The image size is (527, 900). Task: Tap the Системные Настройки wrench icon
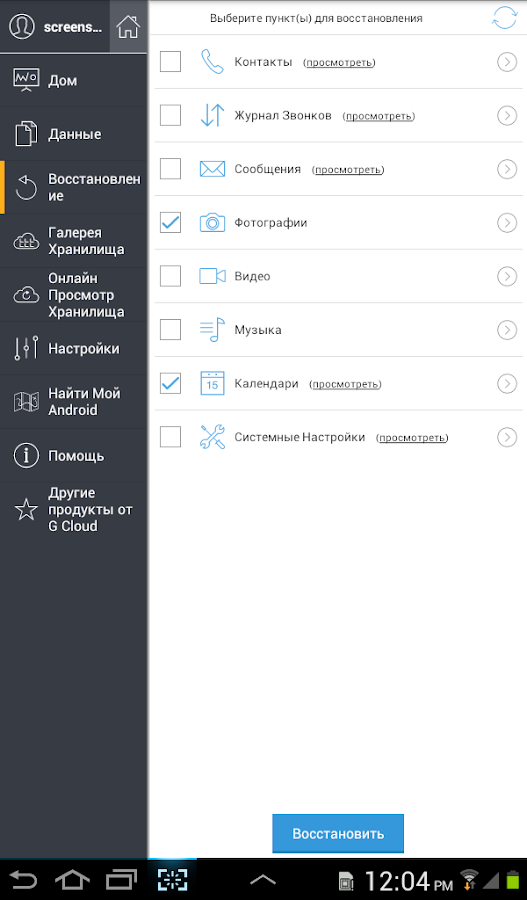point(212,437)
